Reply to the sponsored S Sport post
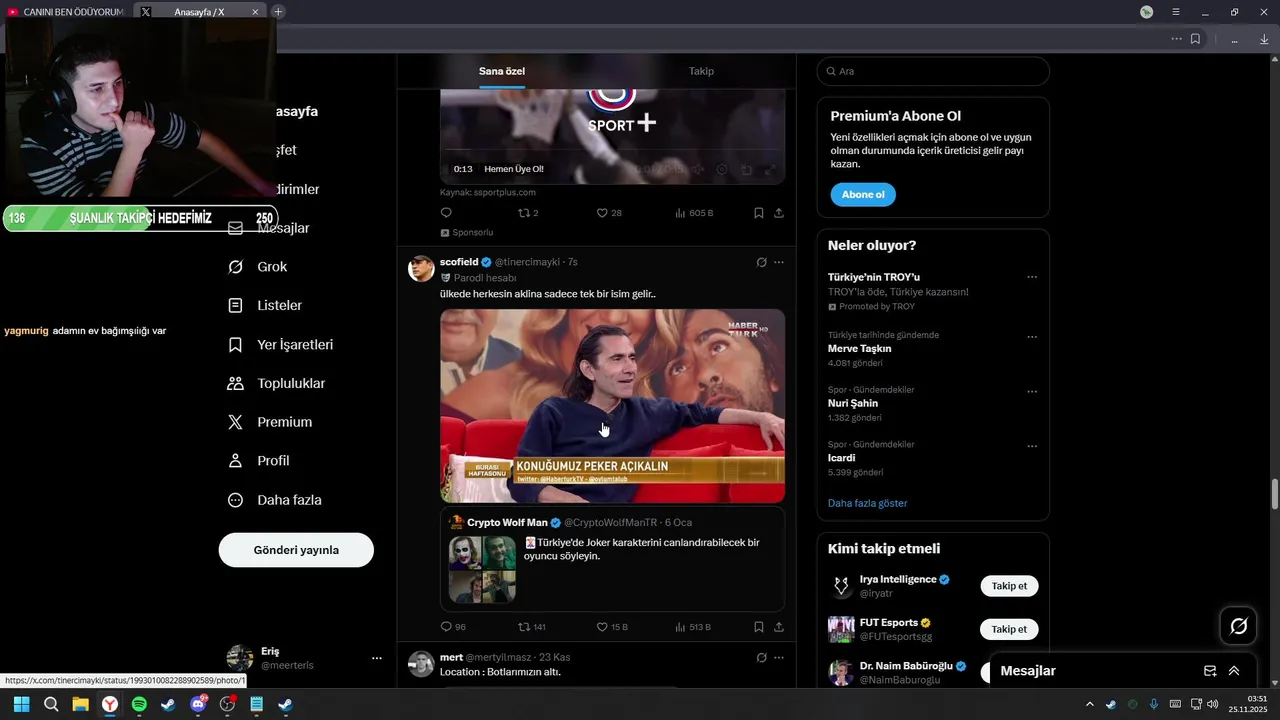Viewport: 1280px width, 720px height. pyautogui.click(x=446, y=213)
